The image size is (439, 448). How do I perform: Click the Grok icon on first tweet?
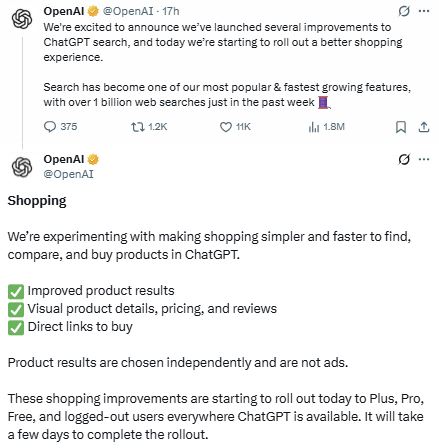(x=404, y=11)
